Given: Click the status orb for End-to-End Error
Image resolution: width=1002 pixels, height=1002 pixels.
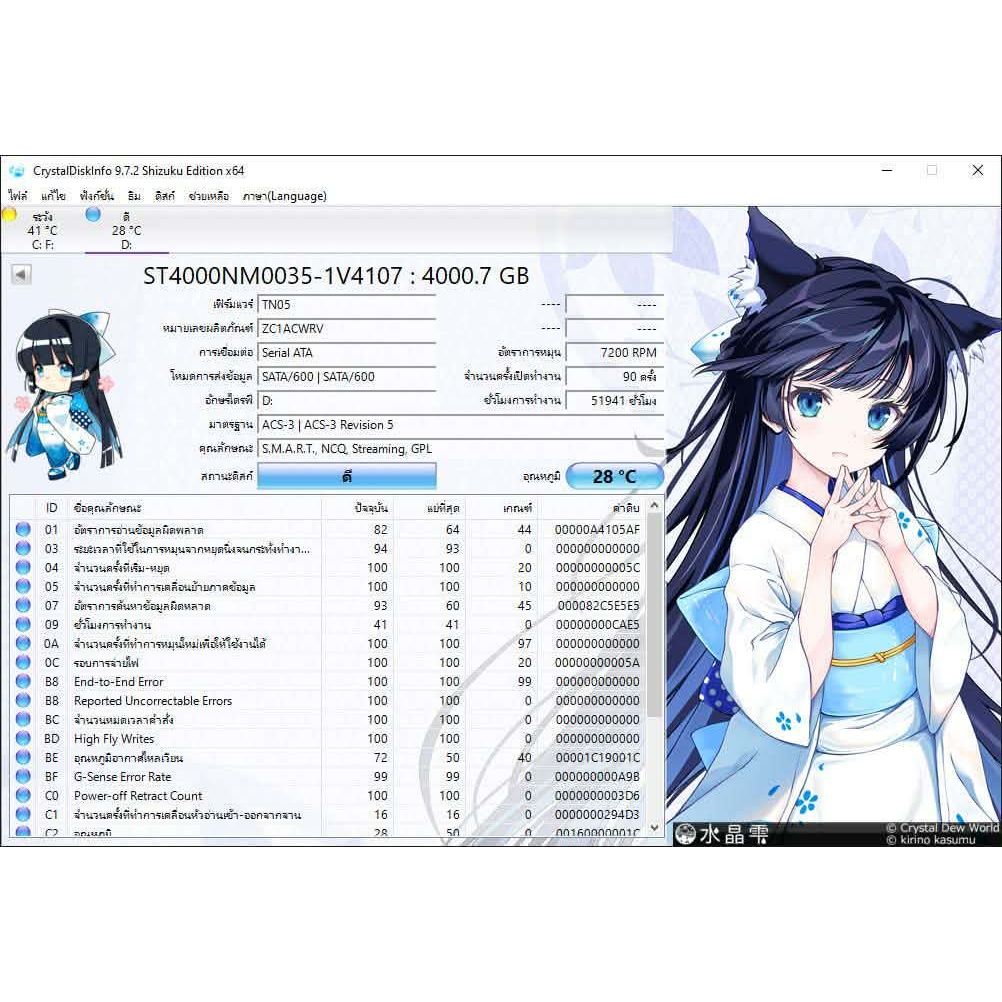Looking at the screenshot, I should pyautogui.click(x=23, y=682).
